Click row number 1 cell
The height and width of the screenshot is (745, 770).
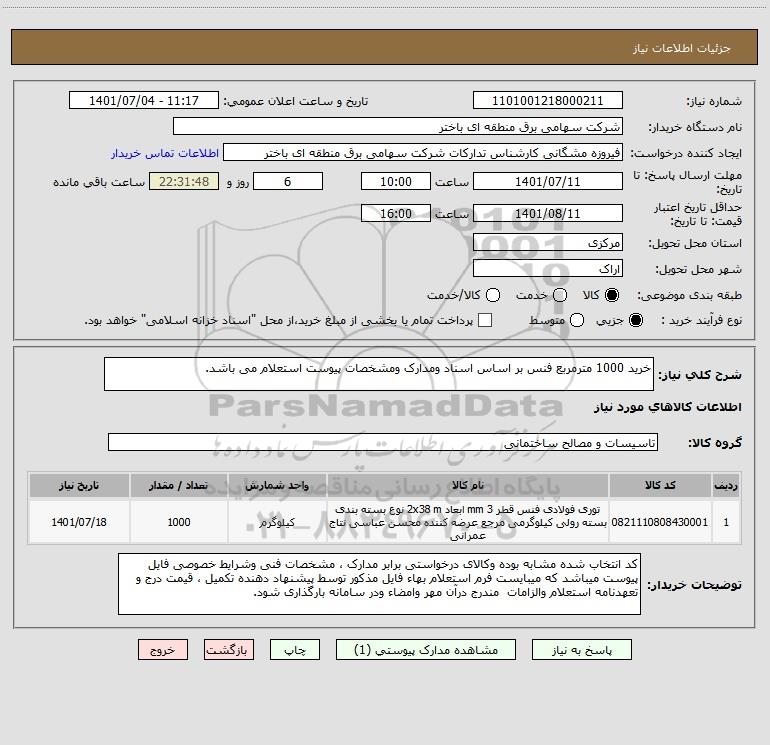[726, 522]
